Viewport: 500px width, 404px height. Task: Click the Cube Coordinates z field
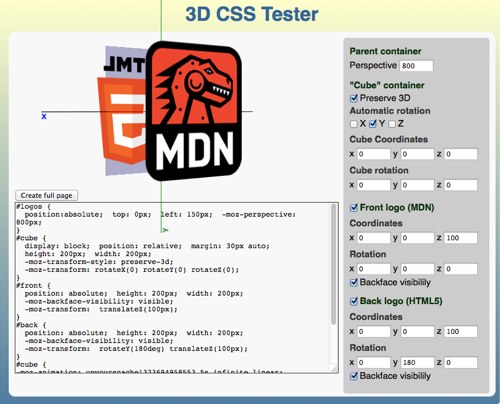click(x=461, y=154)
